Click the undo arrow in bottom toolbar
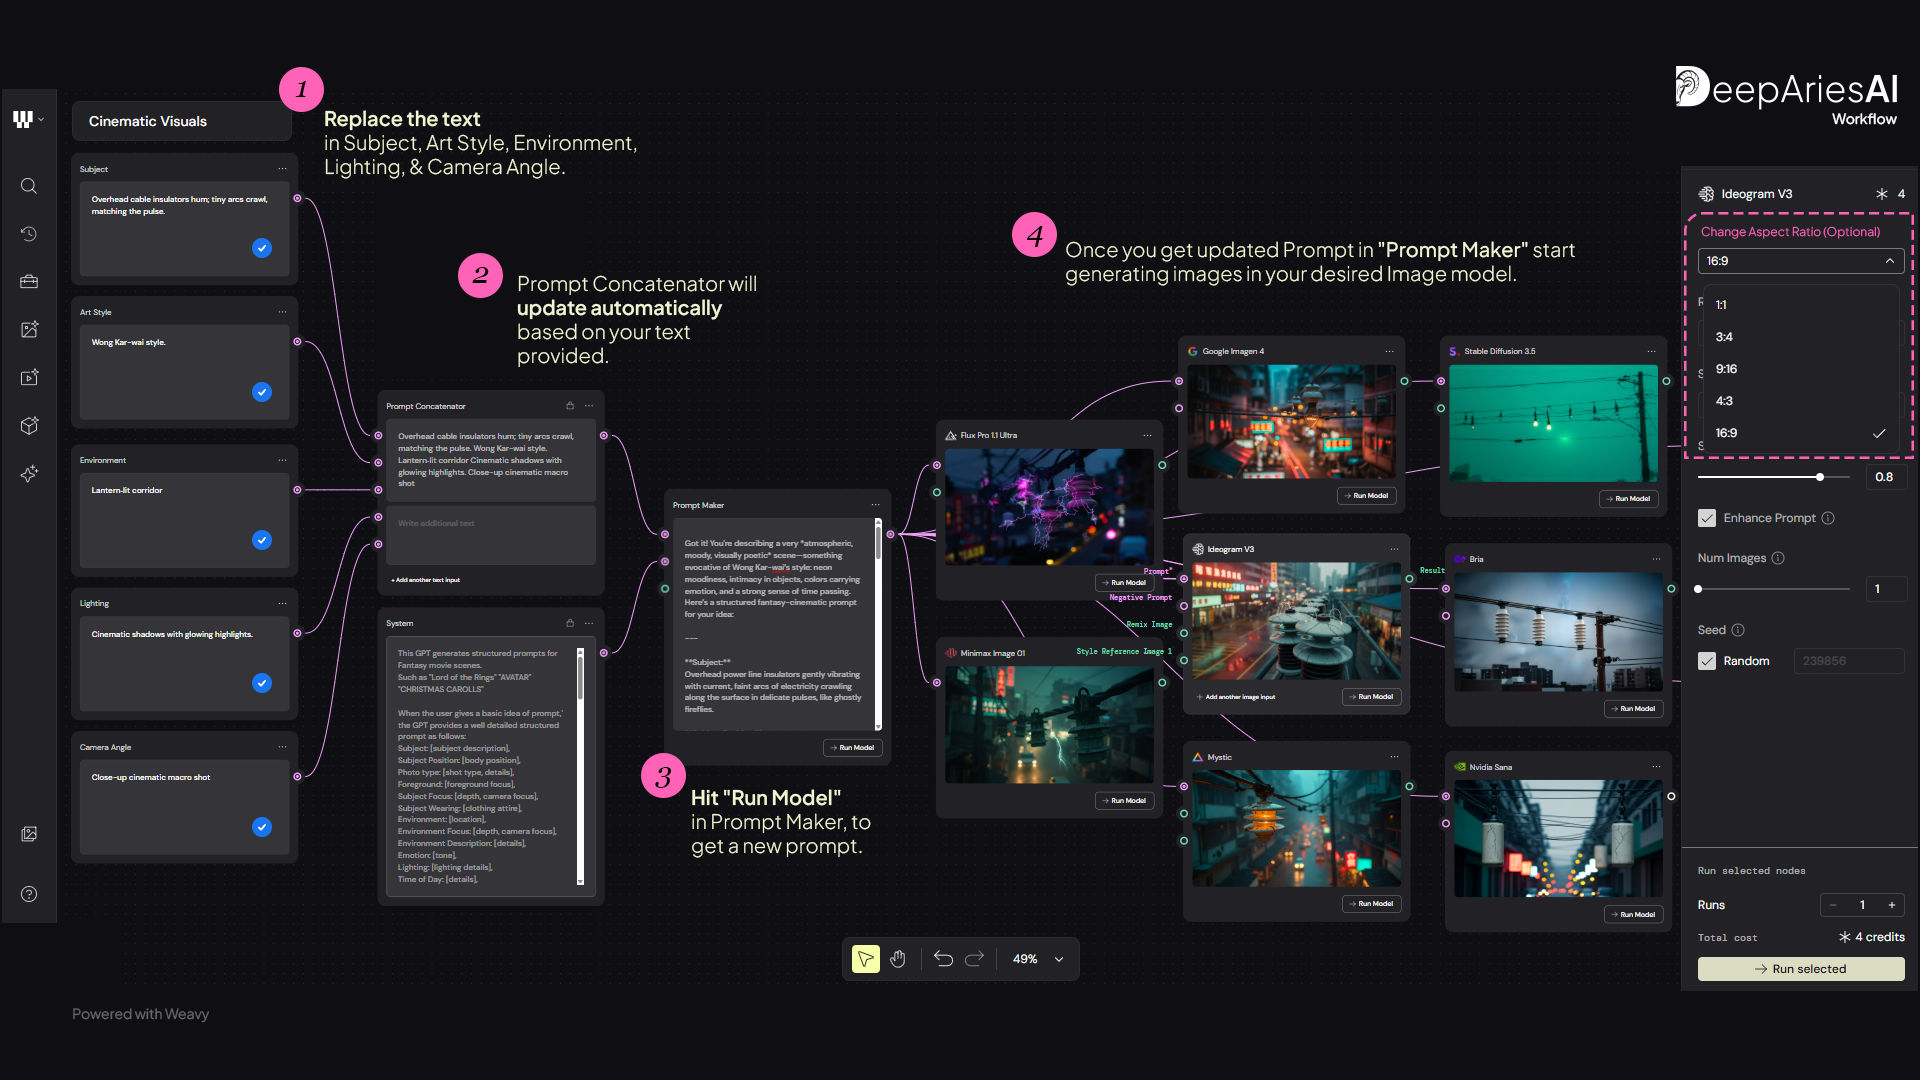Screen dimensions: 1920x1080 (943, 959)
